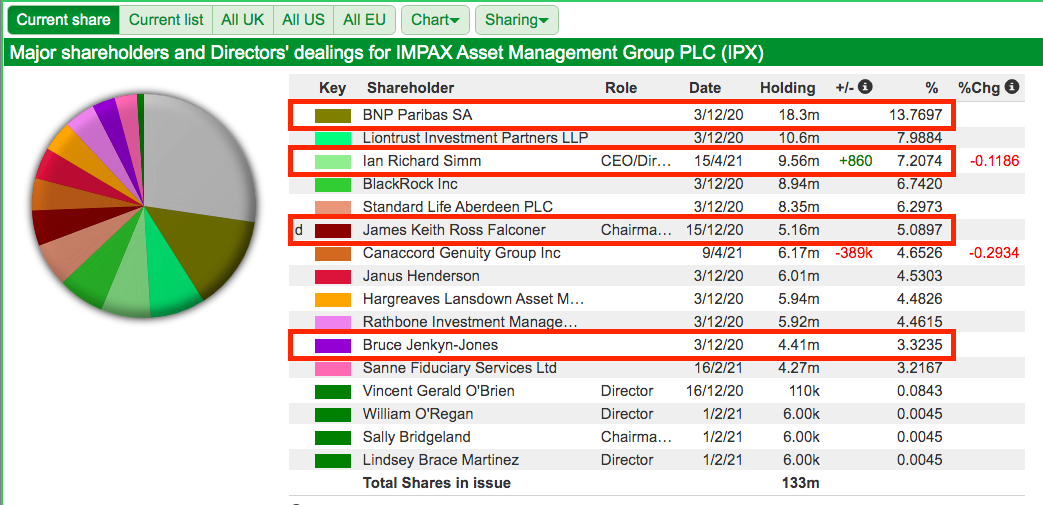Click the Date column header
The image size is (1043, 505).
(705, 88)
